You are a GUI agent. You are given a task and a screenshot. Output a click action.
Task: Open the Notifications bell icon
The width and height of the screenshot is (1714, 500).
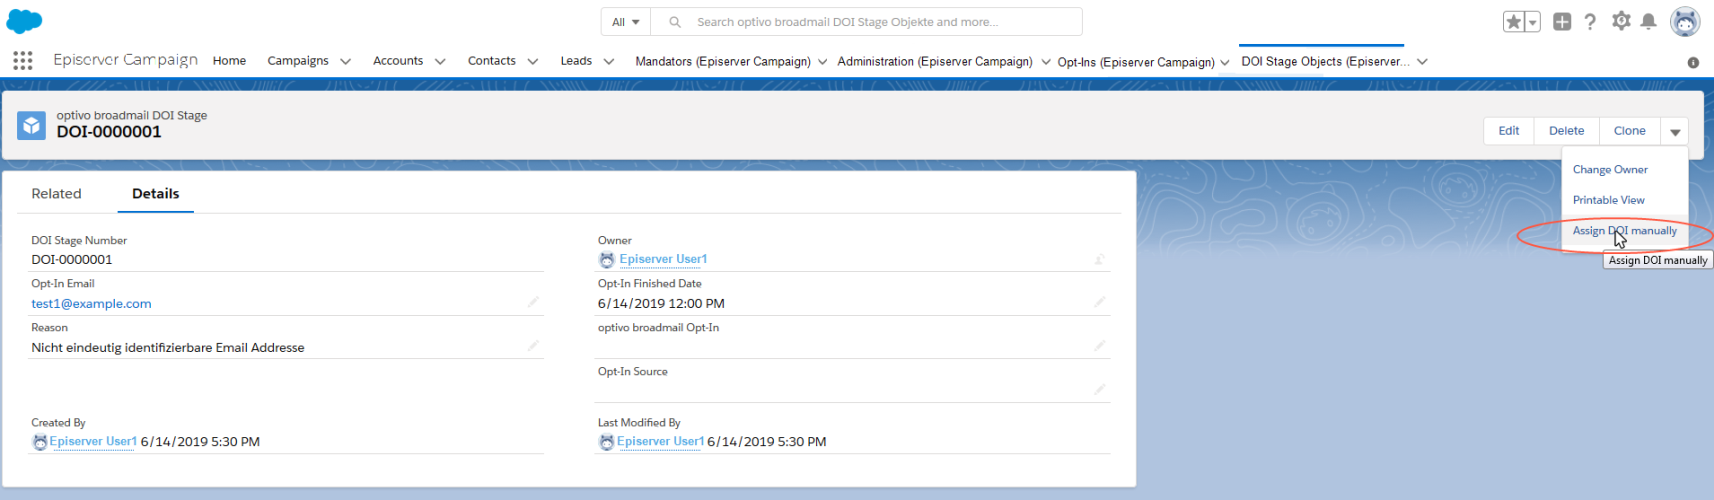click(x=1649, y=22)
